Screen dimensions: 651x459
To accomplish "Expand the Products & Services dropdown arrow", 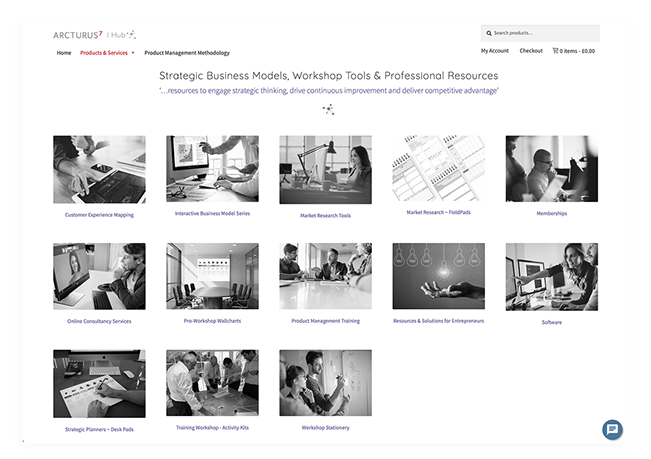I will tap(133, 53).
